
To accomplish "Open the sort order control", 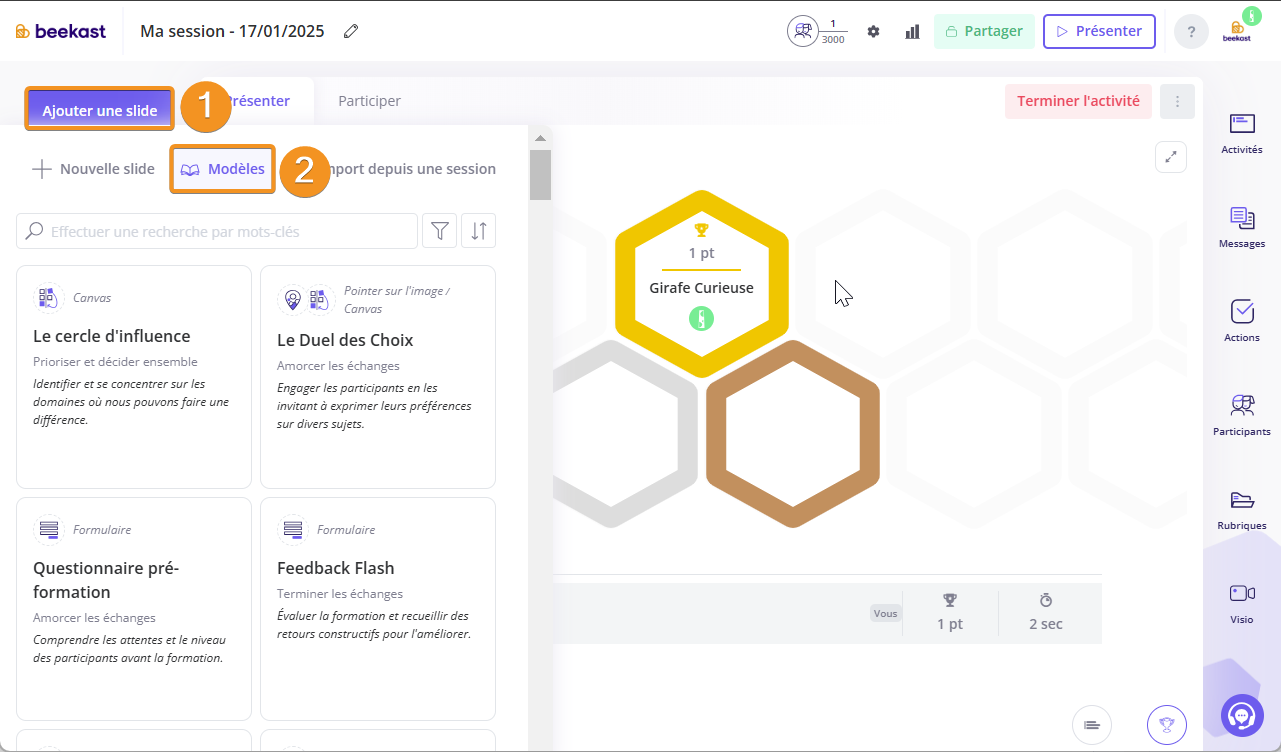I will click(x=479, y=231).
